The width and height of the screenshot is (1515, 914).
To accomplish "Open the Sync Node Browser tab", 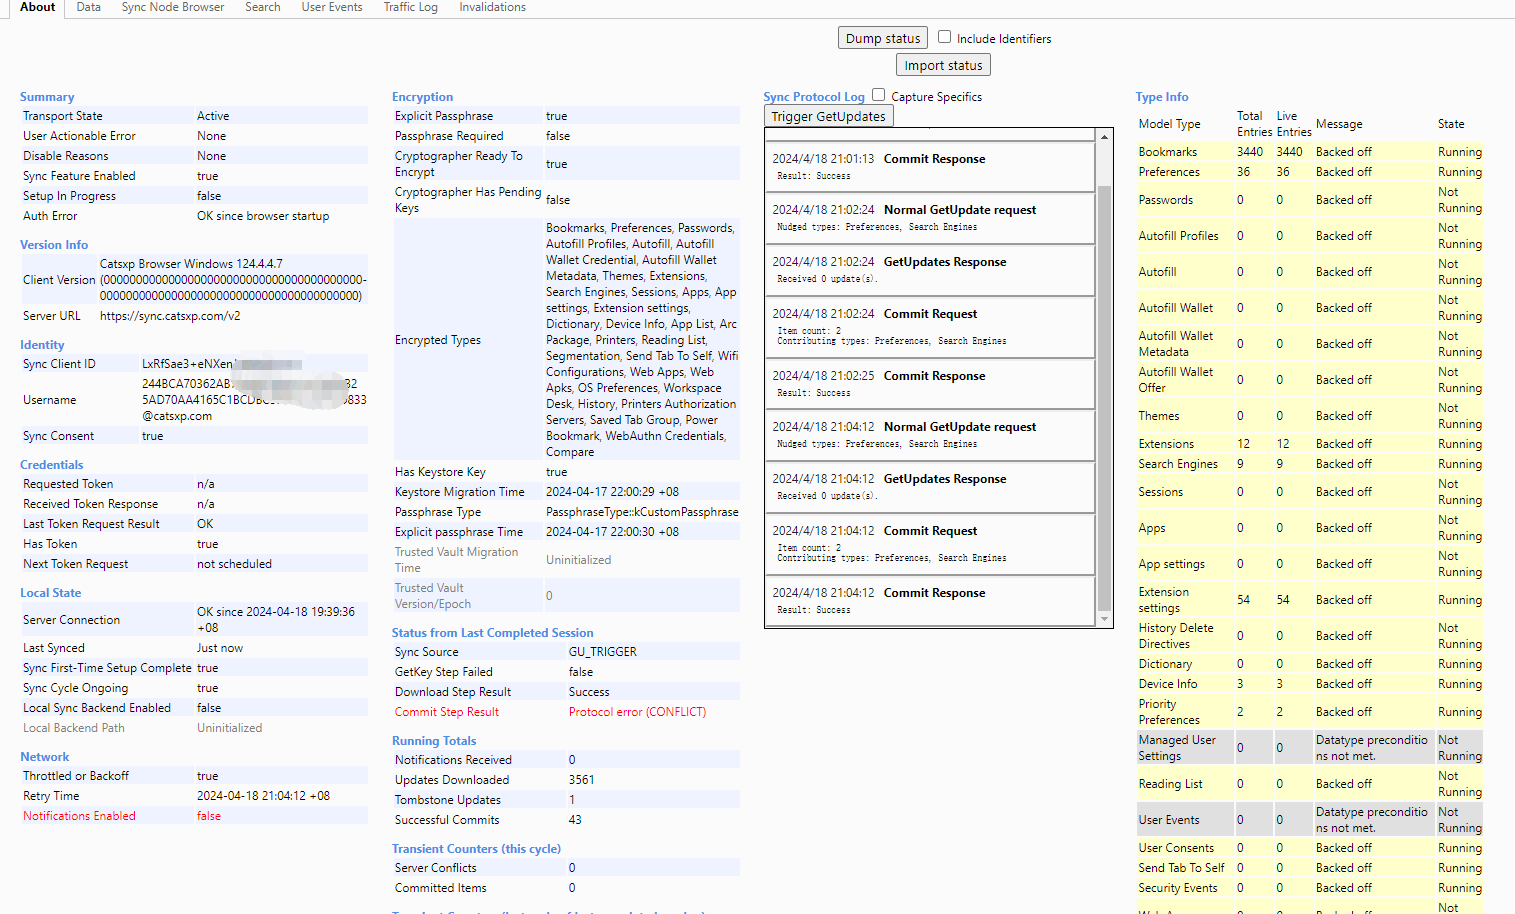I will 172,7.
